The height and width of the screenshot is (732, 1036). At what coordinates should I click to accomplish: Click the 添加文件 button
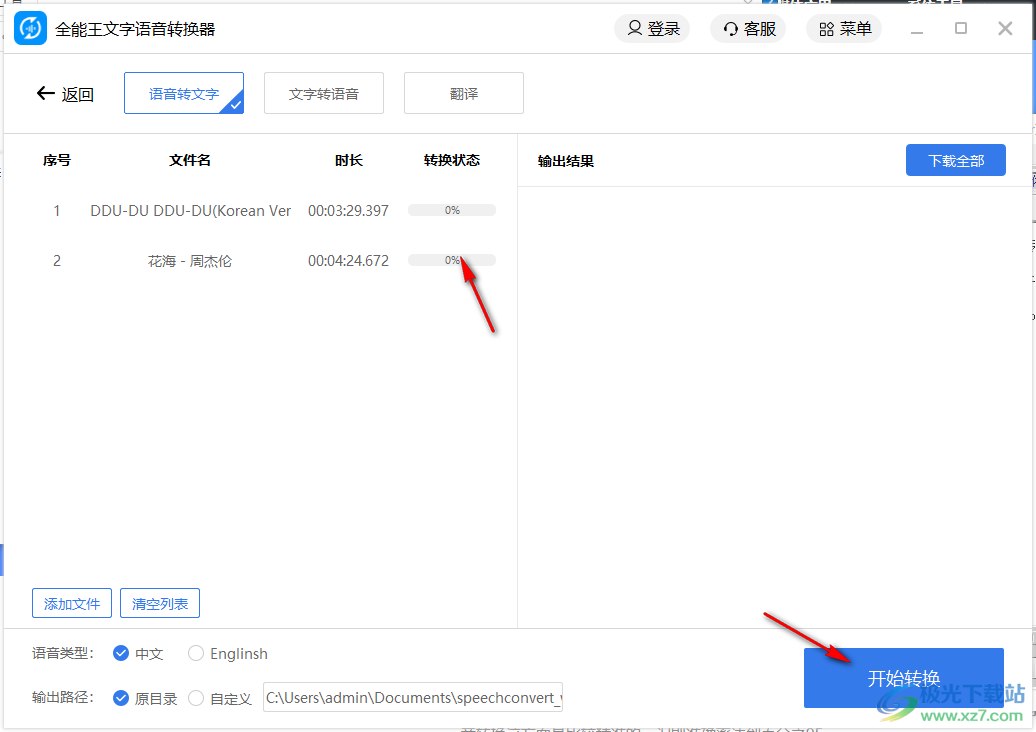(71, 603)
